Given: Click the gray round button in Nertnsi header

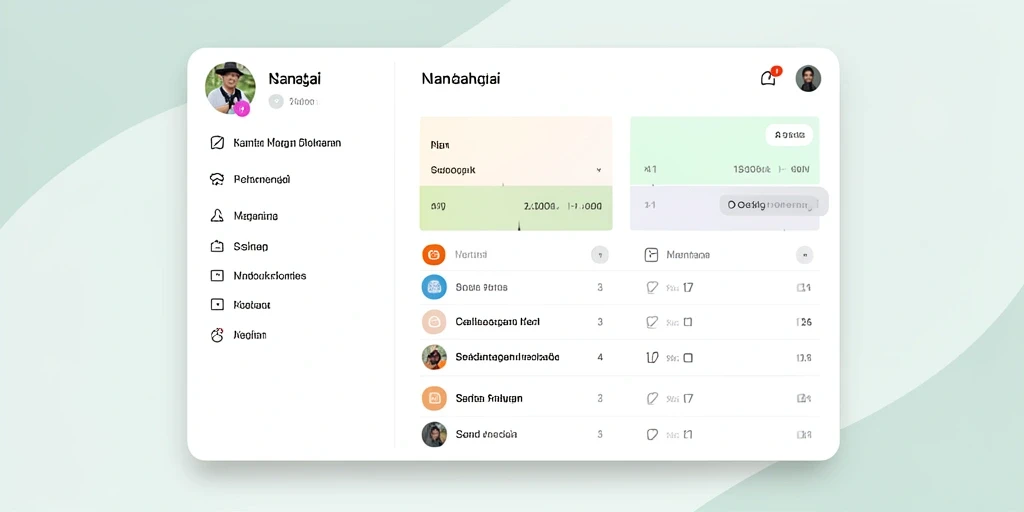Looking at the screenshot, I should pos(600,255).
